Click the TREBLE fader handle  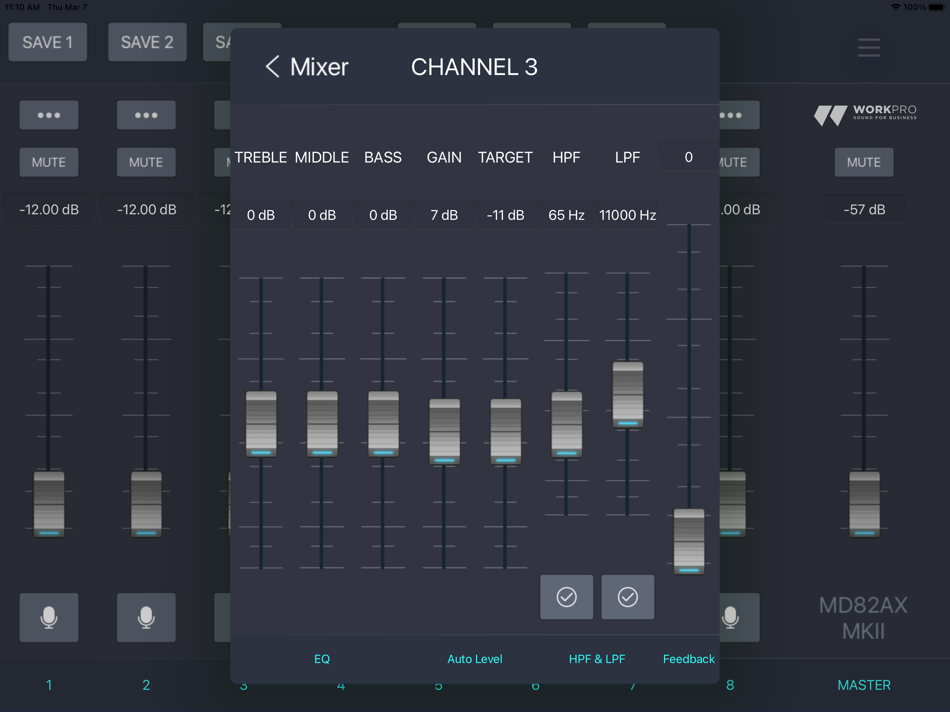point(261,424)
